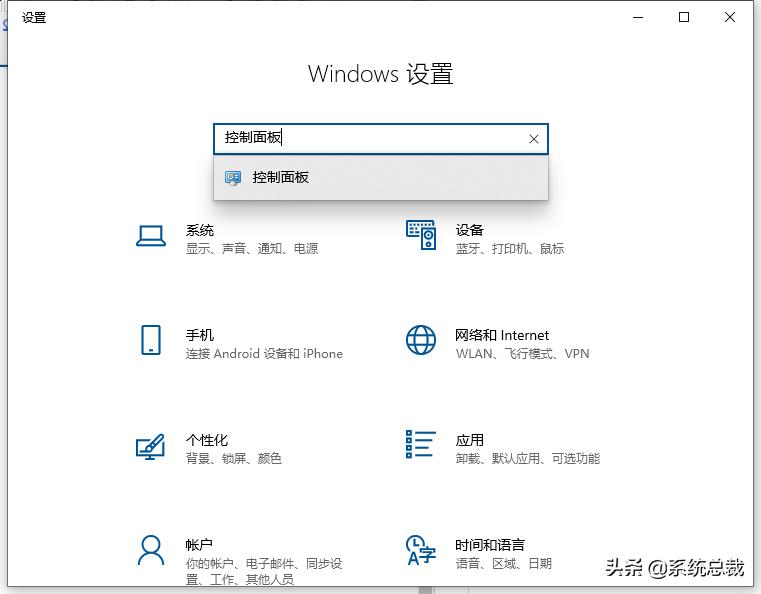This screenshot has width=761, height=594.
Task: Open the 应用 list icon
Action: (421, 444)
